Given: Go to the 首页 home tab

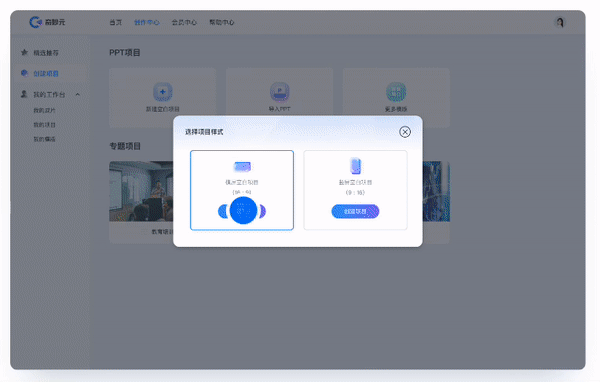Looking at the screenshot, I should pyautogui.click(x=116, y=22).
